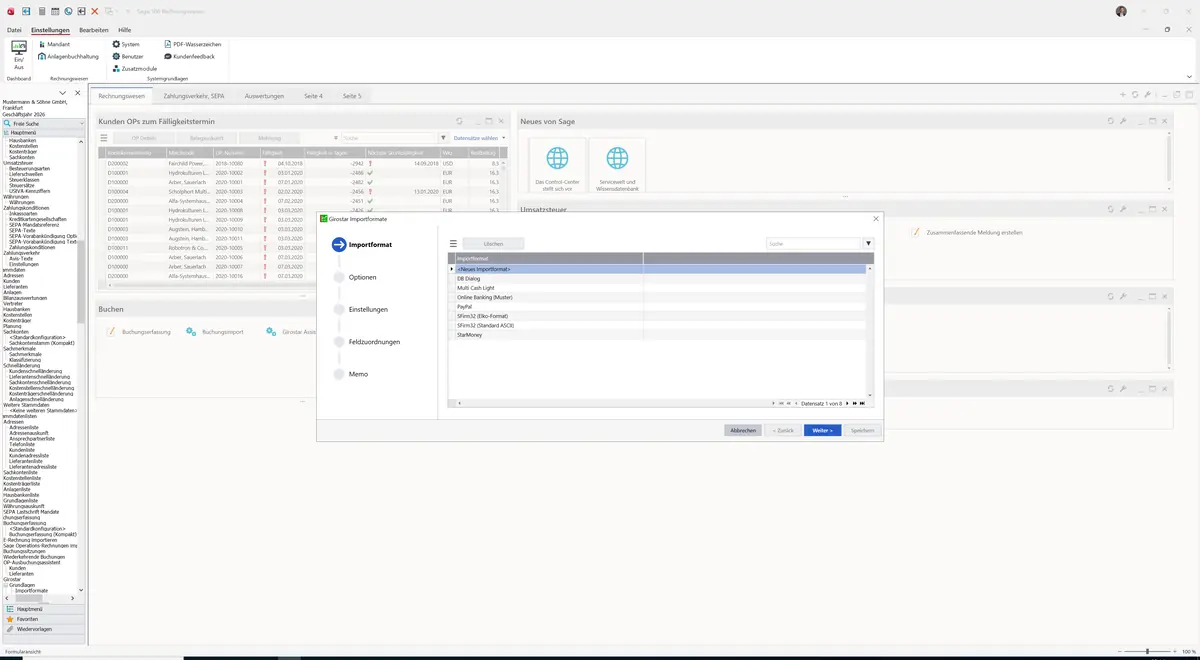The height and width of the screenshot is (660, 1200).
Task: Open Benutzer settings in ribbon
Action: point(128,56)
